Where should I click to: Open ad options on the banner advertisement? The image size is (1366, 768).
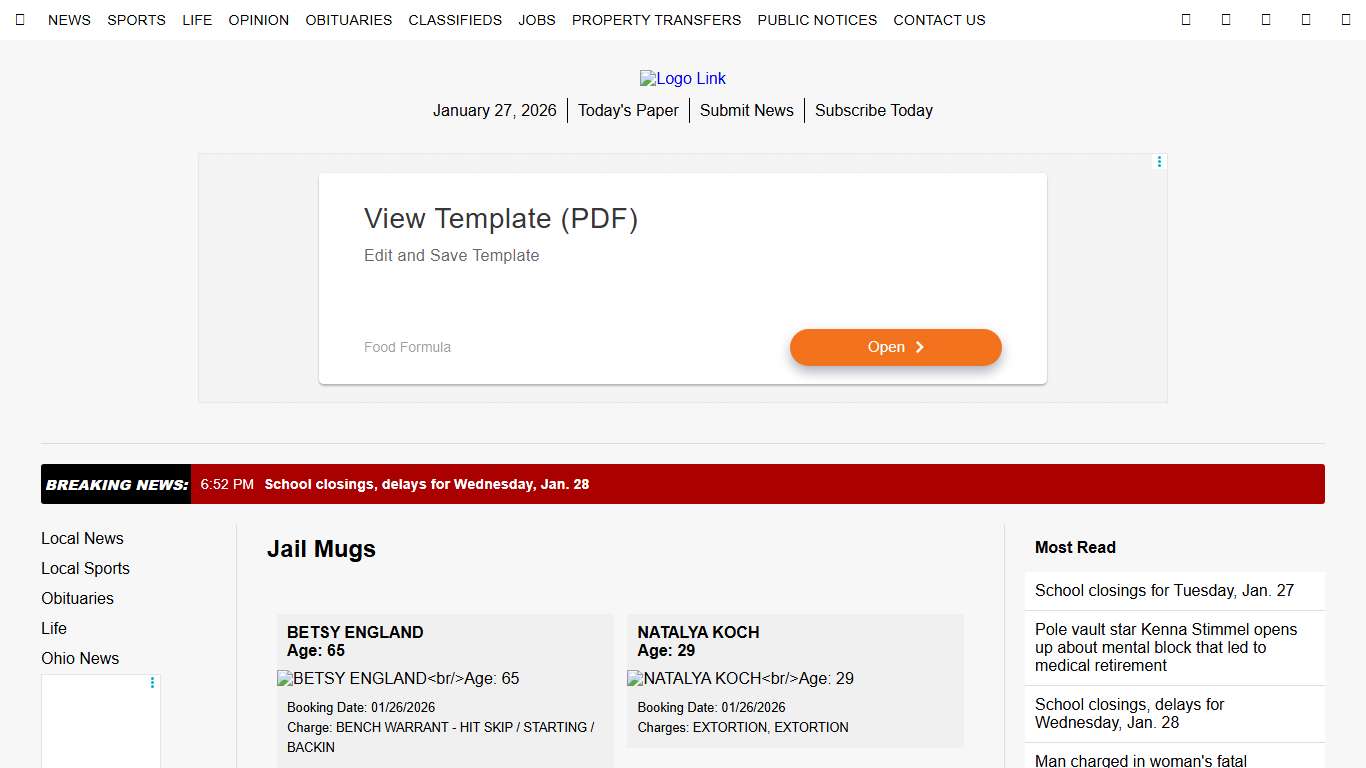1159,162
